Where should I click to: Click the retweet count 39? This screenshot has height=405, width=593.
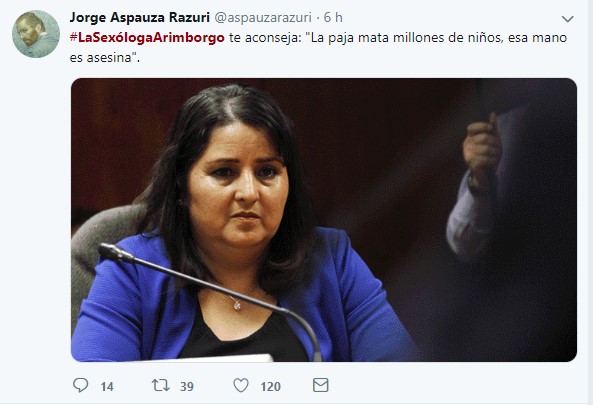pyautogui.click(x=187, y=386)
